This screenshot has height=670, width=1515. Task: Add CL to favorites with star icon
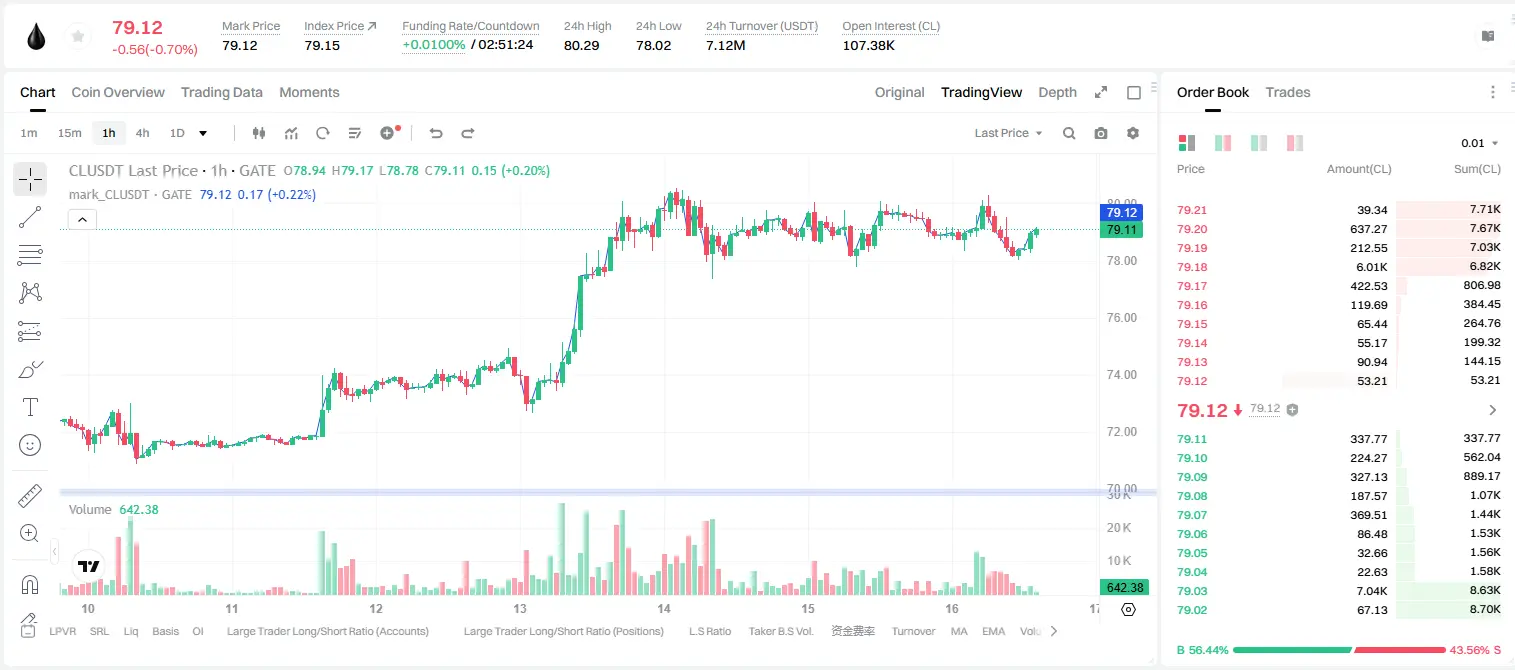[x=77, y=37]
